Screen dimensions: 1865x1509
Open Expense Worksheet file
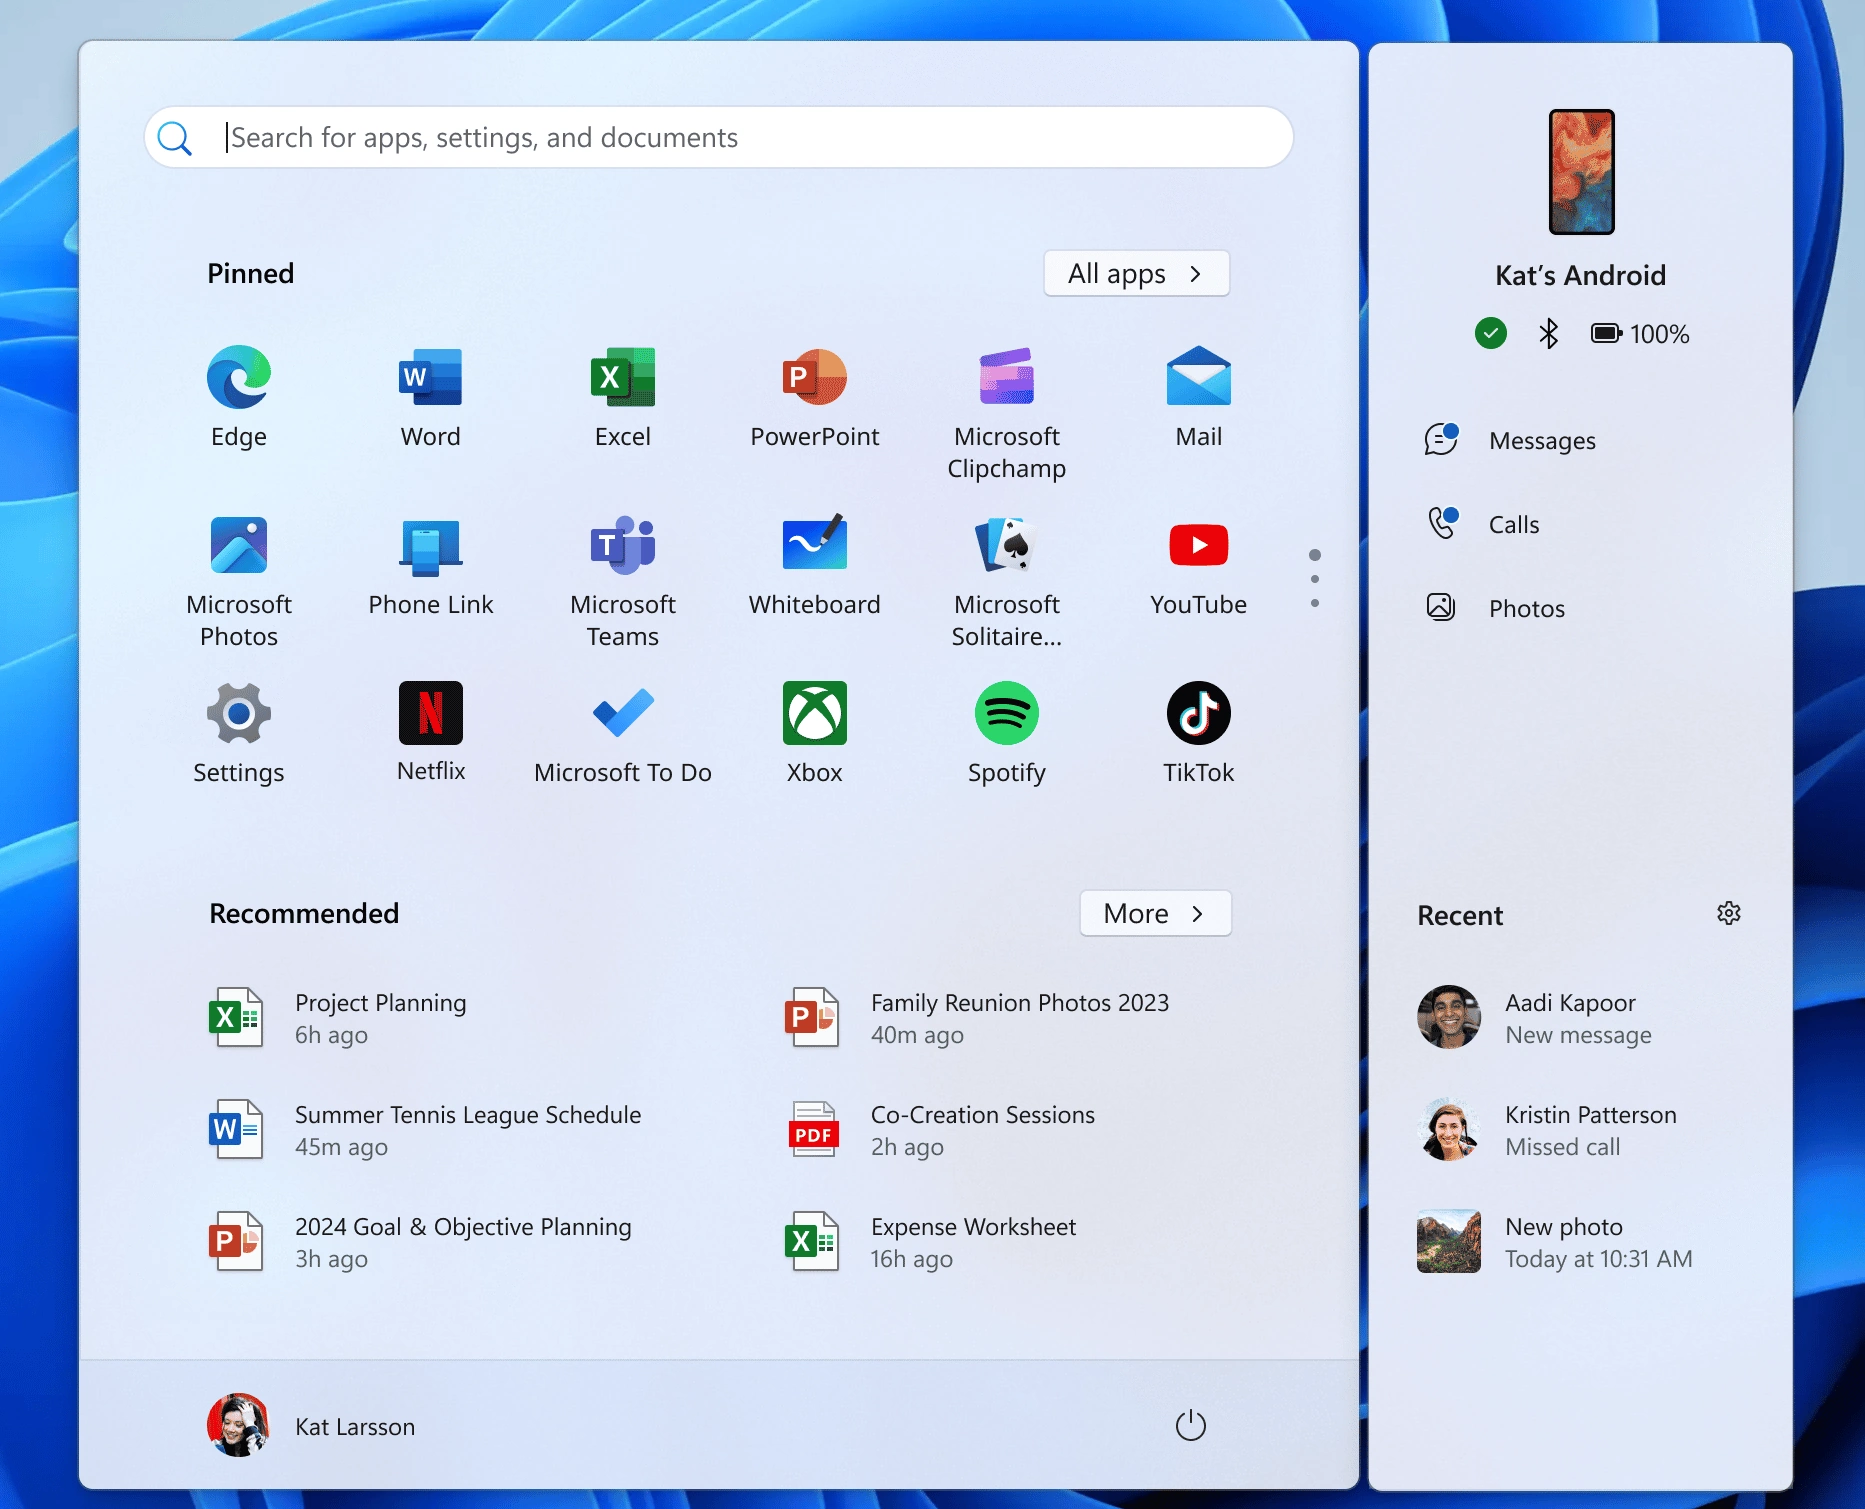(x=932, y=1242)
